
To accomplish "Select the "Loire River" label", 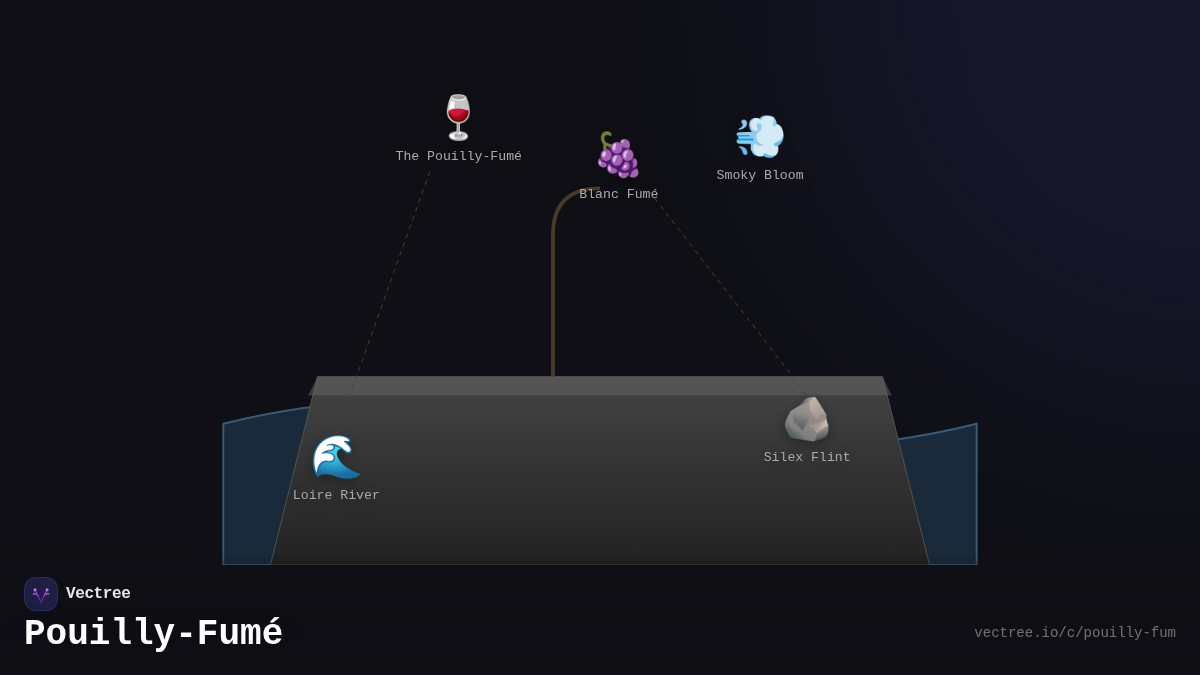I will click(x=336, y=496).
